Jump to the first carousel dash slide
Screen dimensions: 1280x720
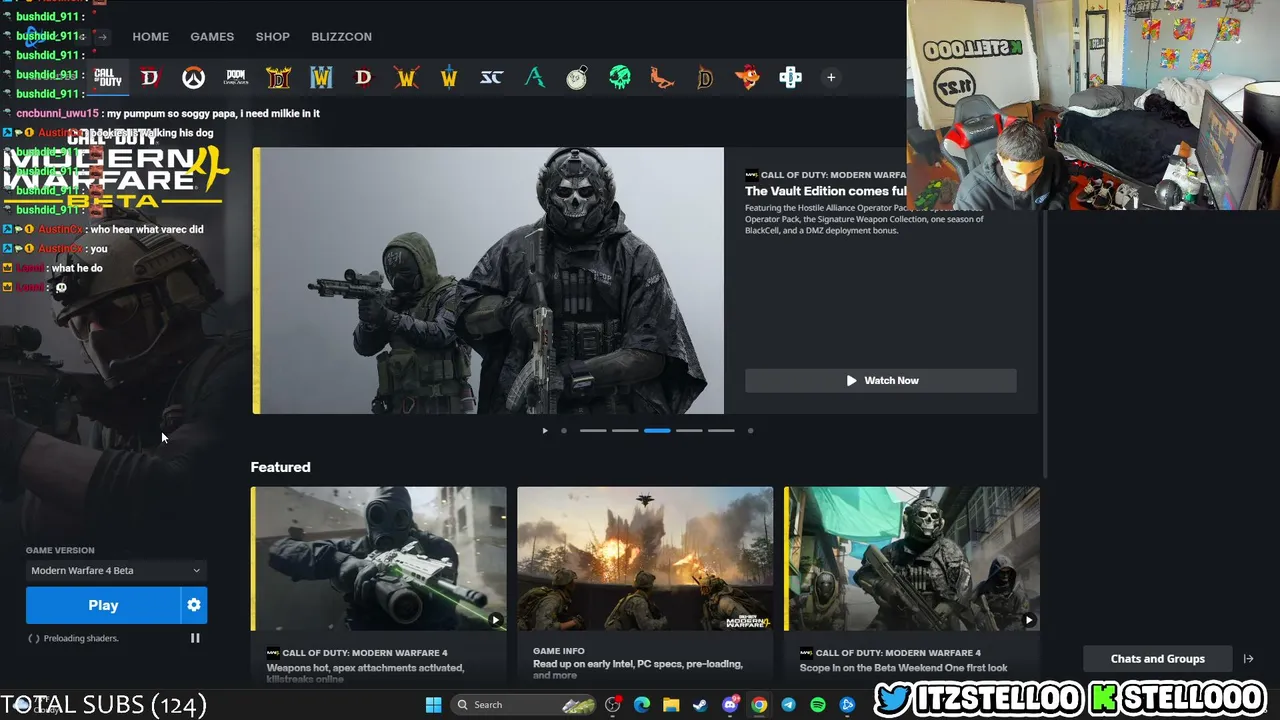pyautogui.click(x=593, y=430)
